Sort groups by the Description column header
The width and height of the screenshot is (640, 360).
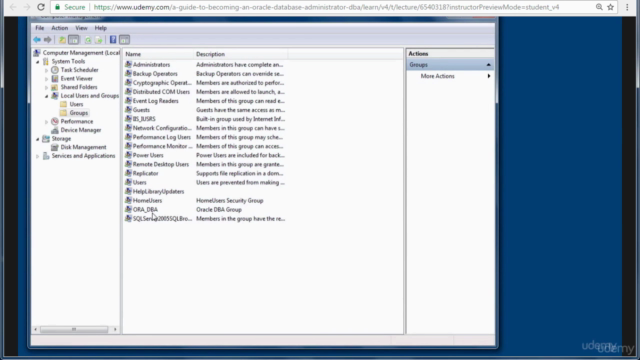coord(241,54)
